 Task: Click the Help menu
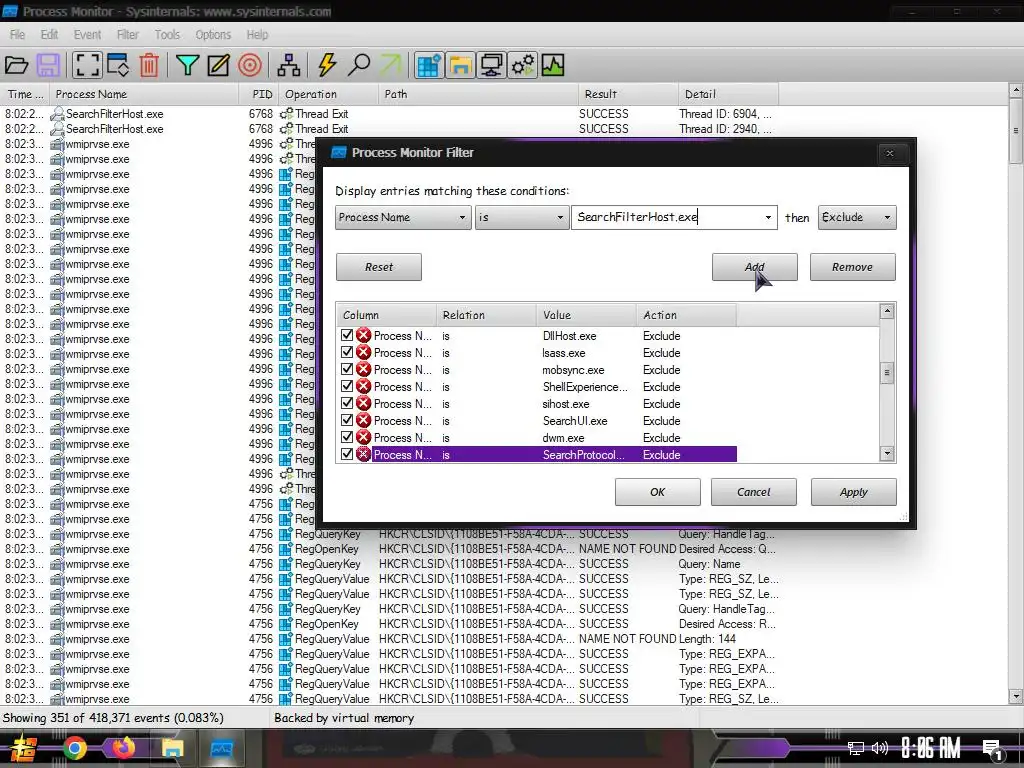tap(257, 35)
